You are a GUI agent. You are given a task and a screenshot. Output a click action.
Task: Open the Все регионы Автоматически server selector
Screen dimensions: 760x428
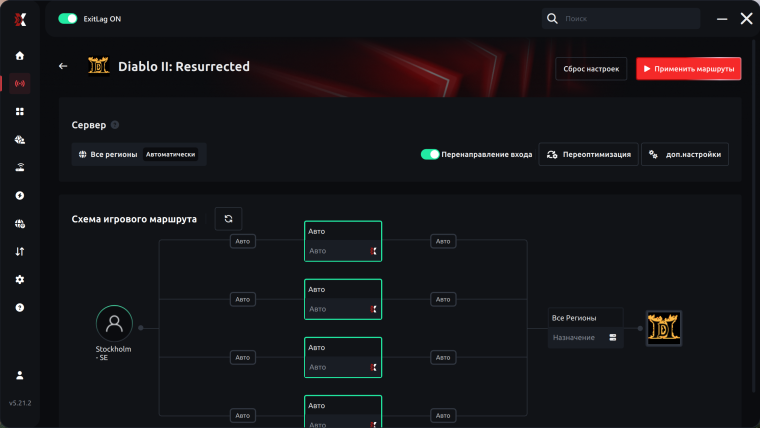click(x=139, y=154)
